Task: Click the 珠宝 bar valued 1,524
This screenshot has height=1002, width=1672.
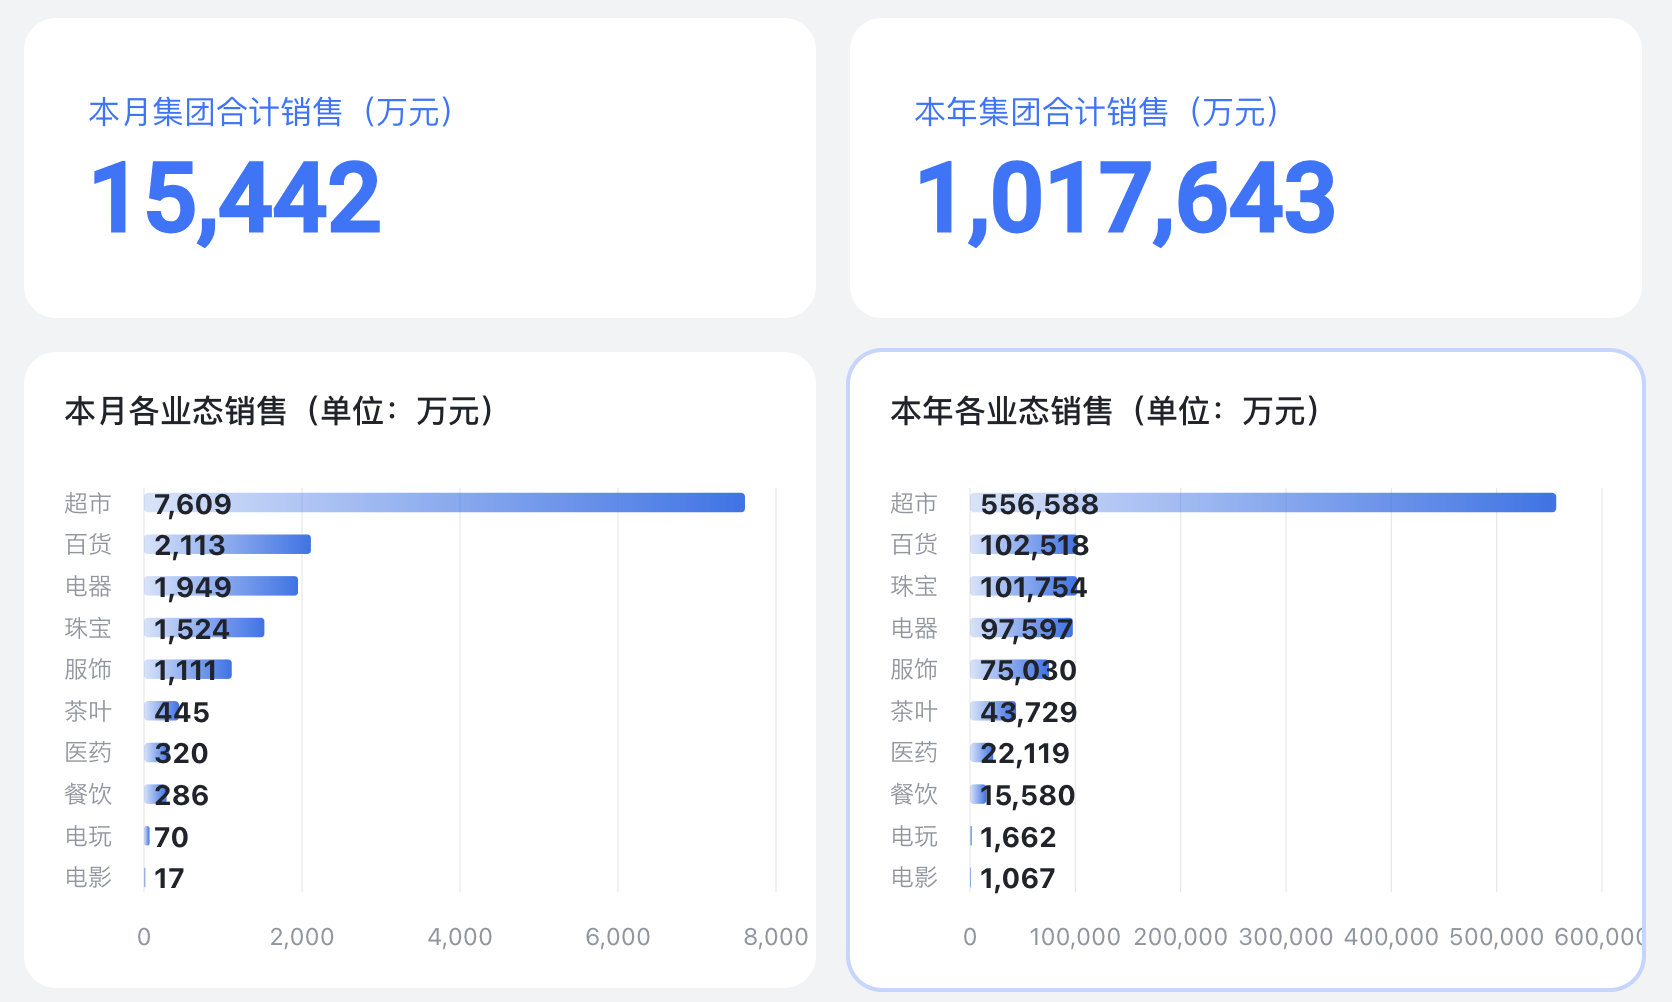Action: [x=247, y=628]
